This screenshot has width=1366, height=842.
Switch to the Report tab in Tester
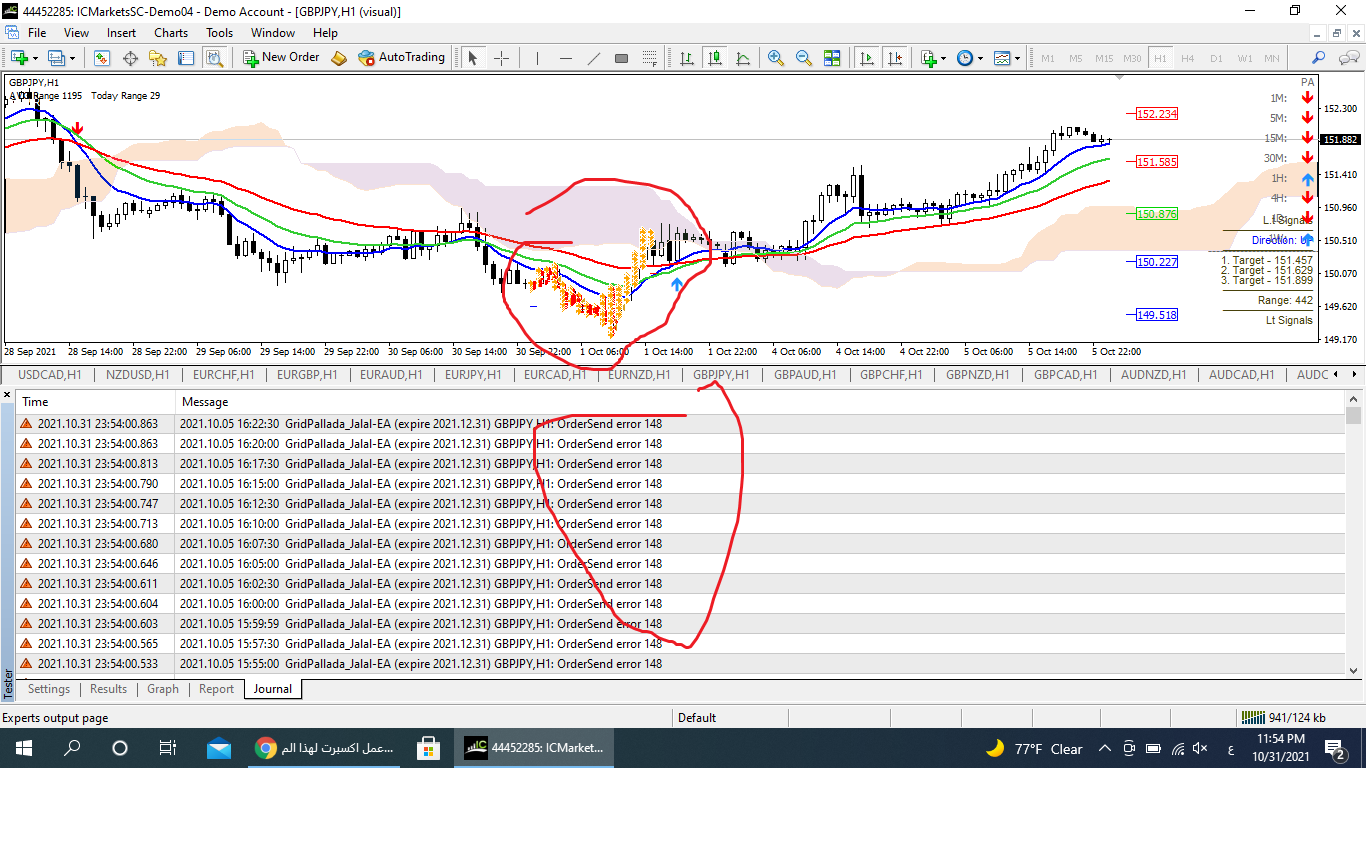216,689
